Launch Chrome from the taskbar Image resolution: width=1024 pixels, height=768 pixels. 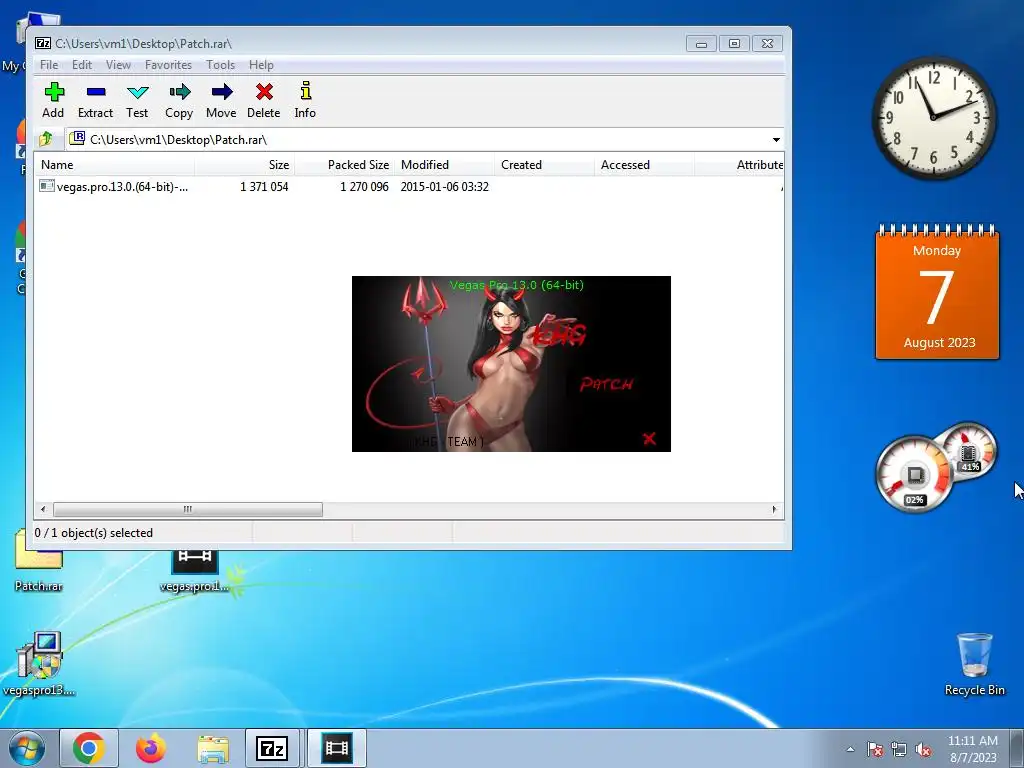point(89,748)
